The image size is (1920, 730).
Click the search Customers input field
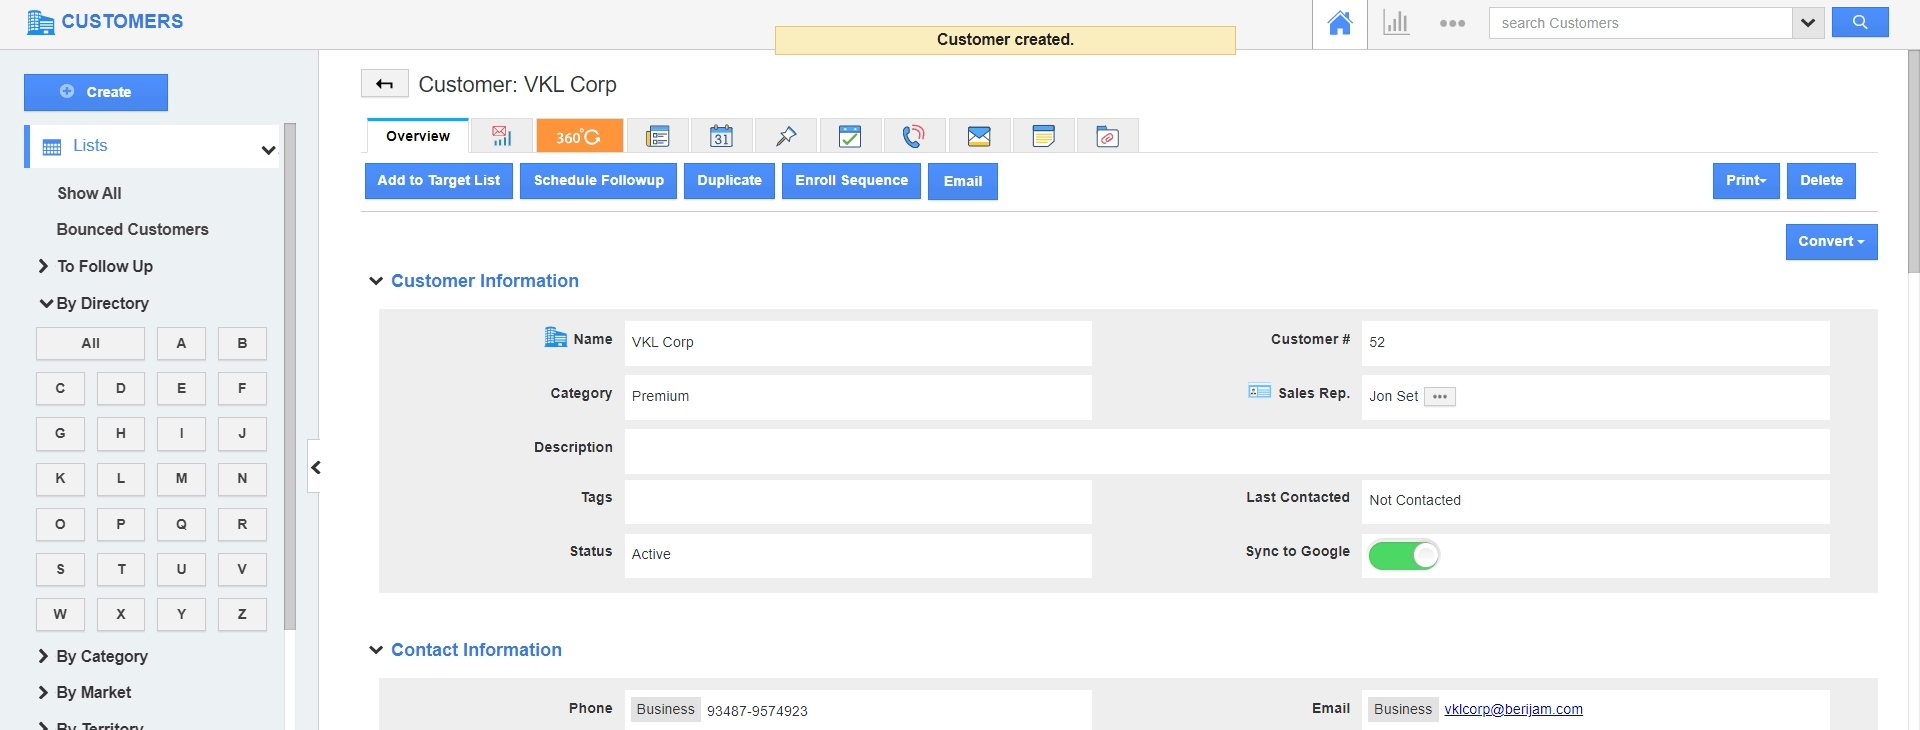tap(1640, 23)
